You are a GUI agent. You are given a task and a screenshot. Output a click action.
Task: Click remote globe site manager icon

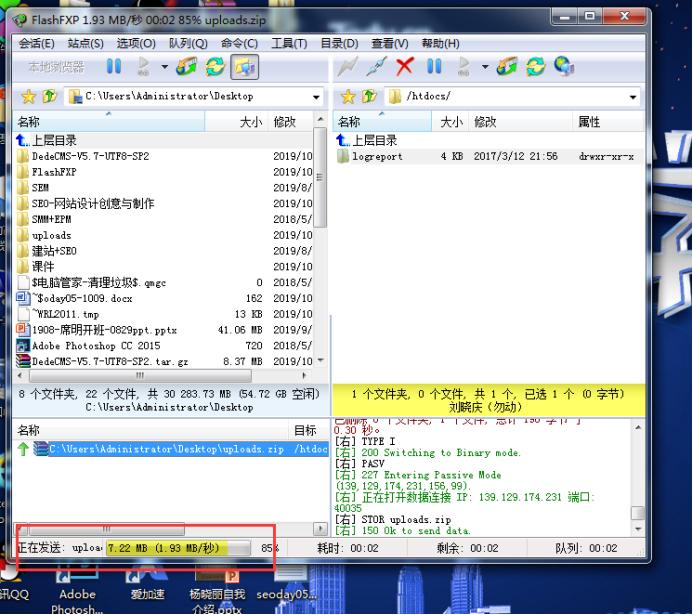pos(564,67)
